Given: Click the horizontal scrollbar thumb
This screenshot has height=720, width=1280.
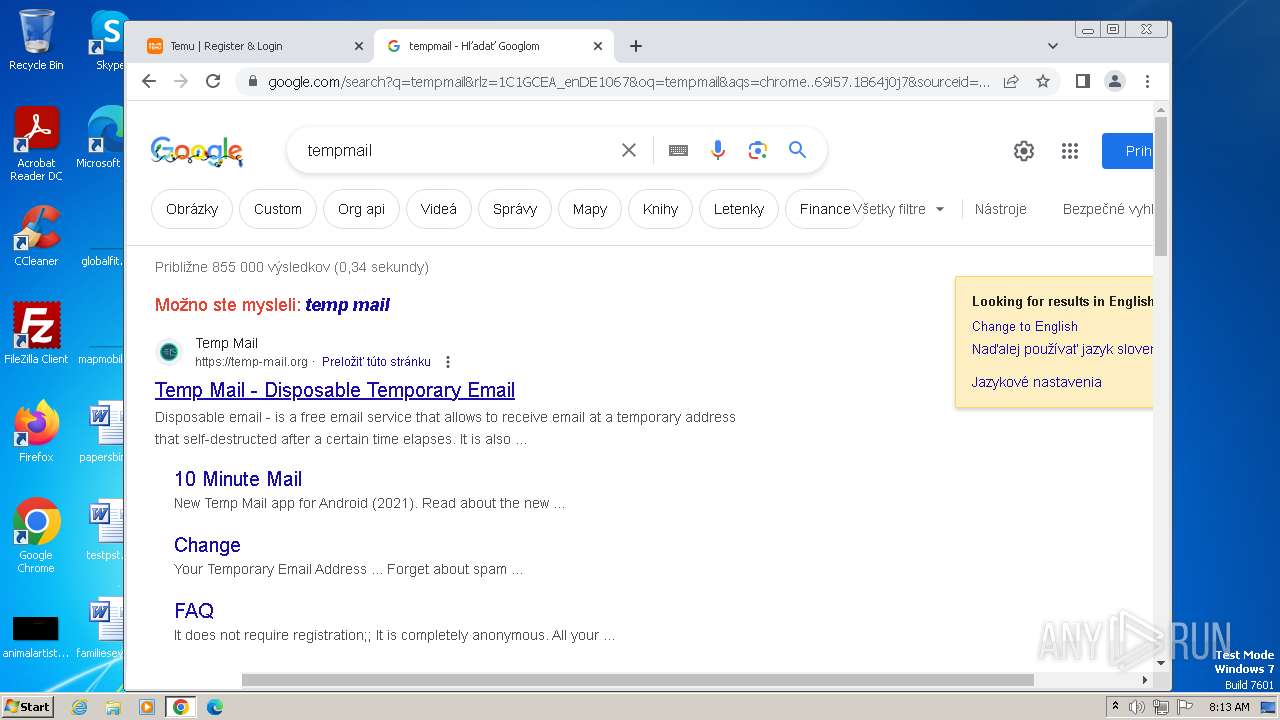Looking at the screenshot, I should click(x=637, y=680).
